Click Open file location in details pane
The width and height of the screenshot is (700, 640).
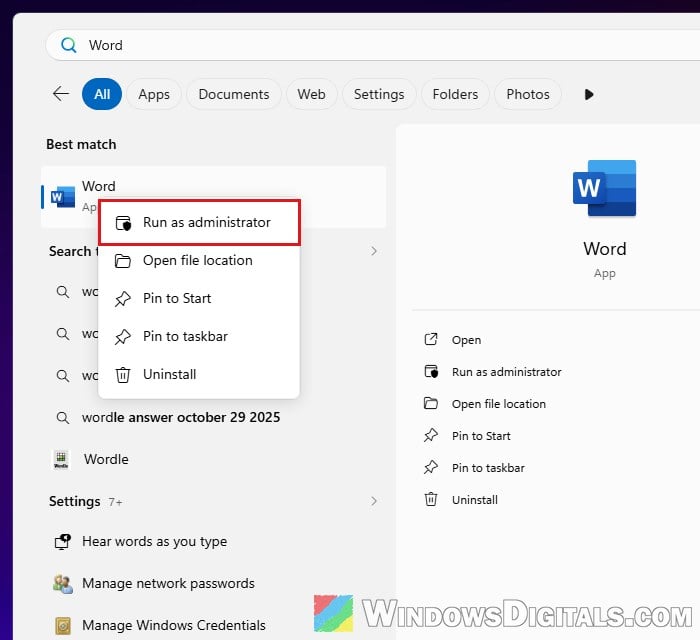click(499, 404)
